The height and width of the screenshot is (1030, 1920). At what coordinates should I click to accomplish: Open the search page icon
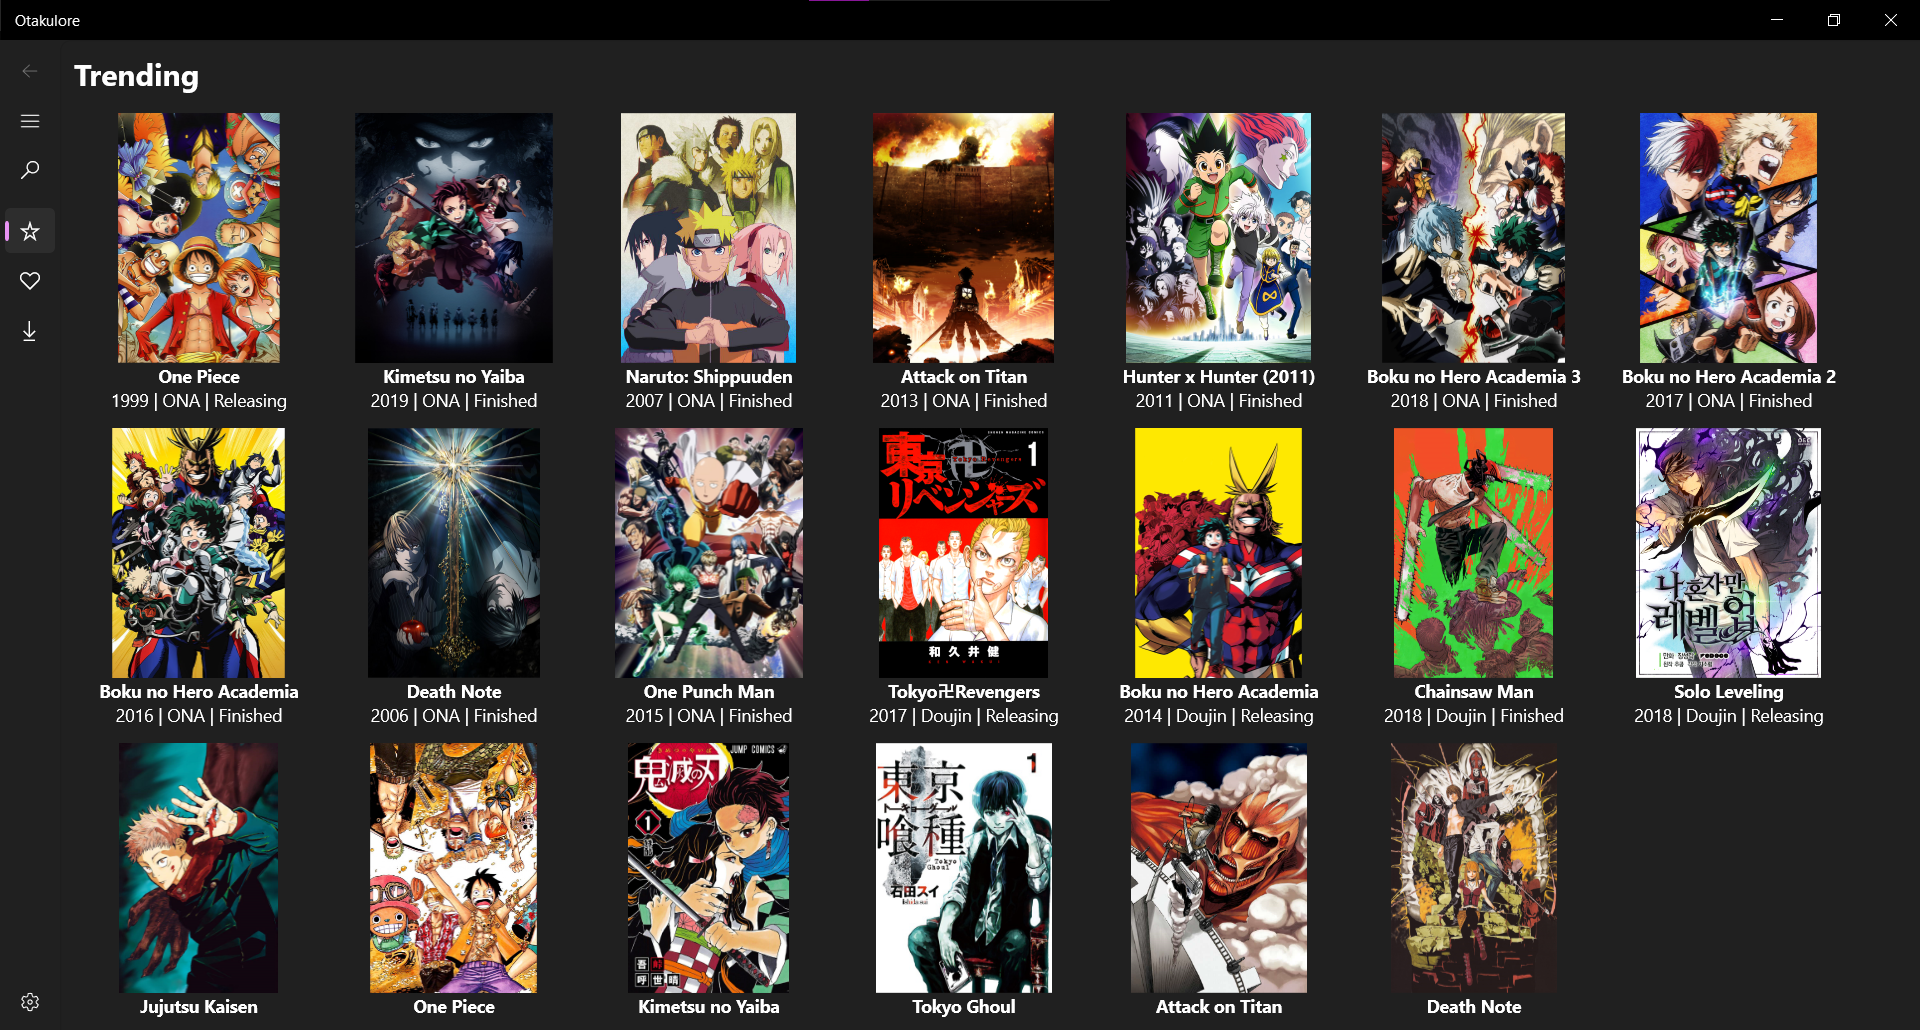click(x=30, y=170)
